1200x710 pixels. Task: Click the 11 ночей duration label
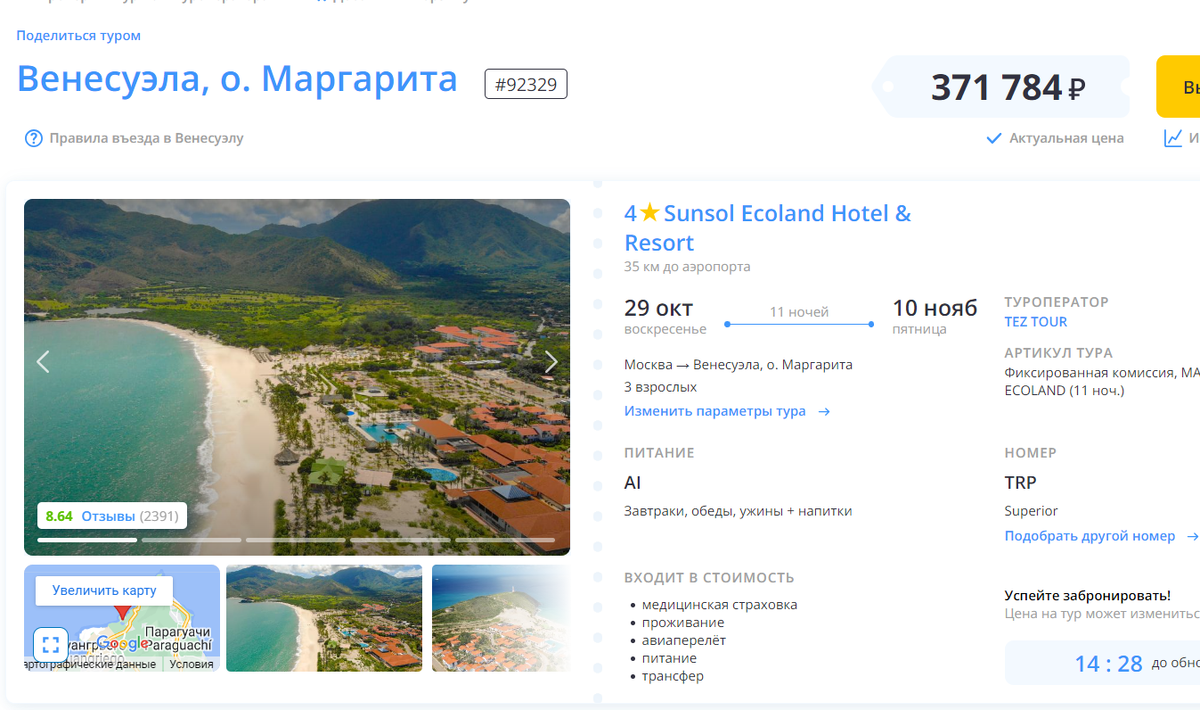tap(799, 312)
